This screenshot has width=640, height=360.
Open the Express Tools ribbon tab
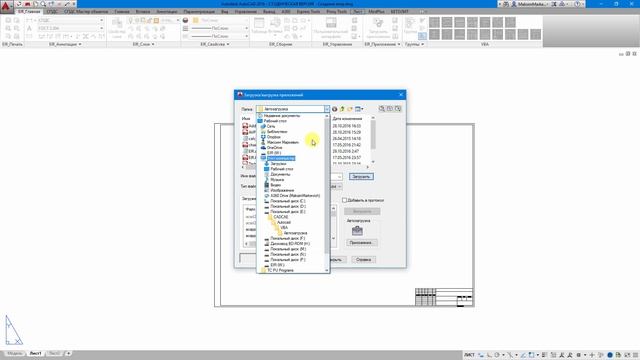[309, 12]
